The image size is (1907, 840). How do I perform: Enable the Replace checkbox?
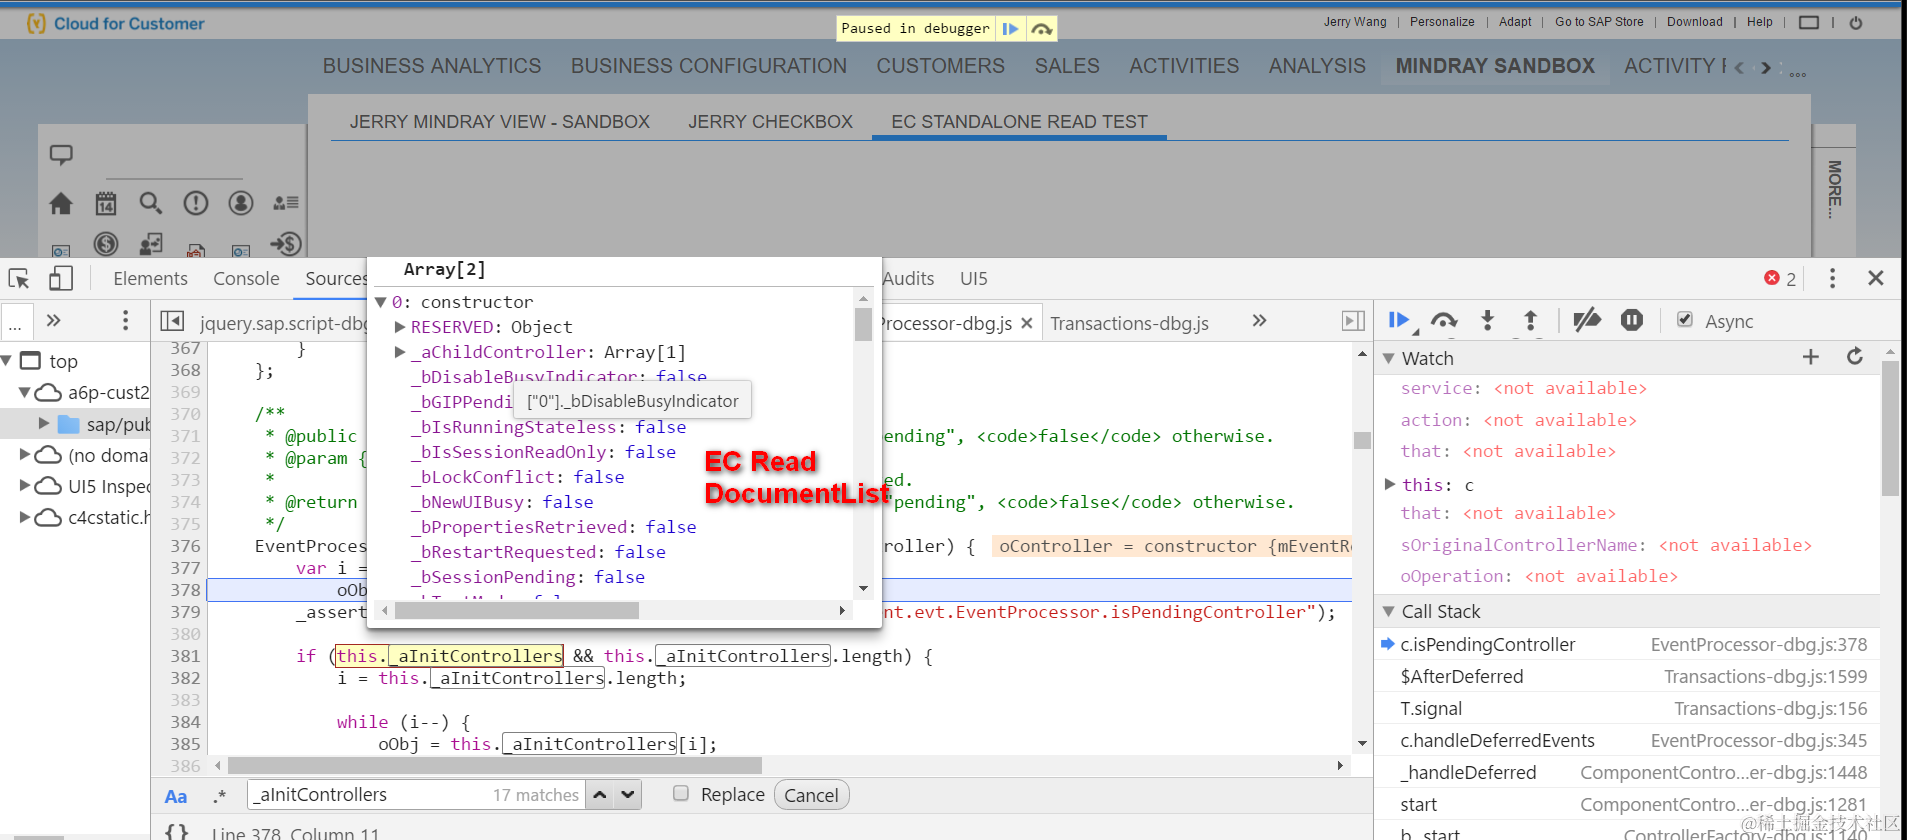pos(681,793)
